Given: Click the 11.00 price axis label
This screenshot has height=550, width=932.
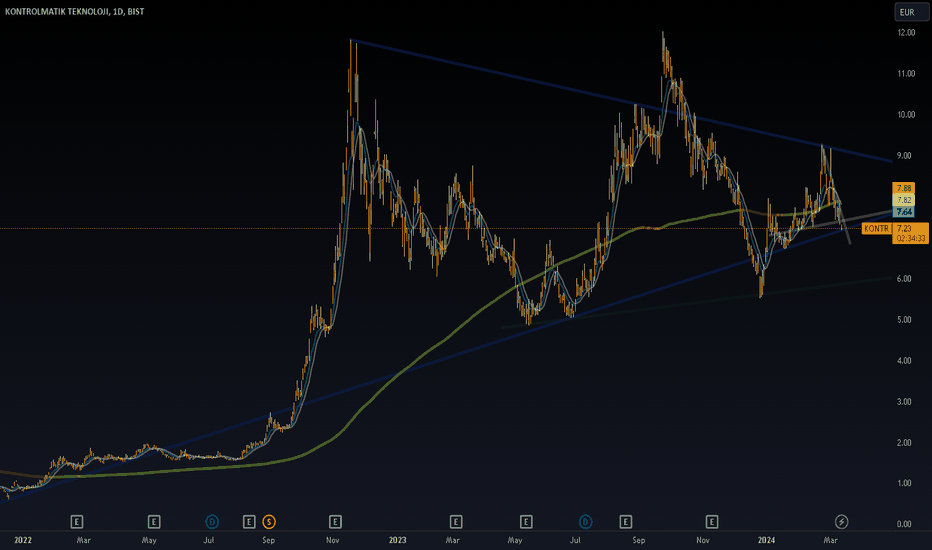Looking at the screenshot, I should (906, 74).
